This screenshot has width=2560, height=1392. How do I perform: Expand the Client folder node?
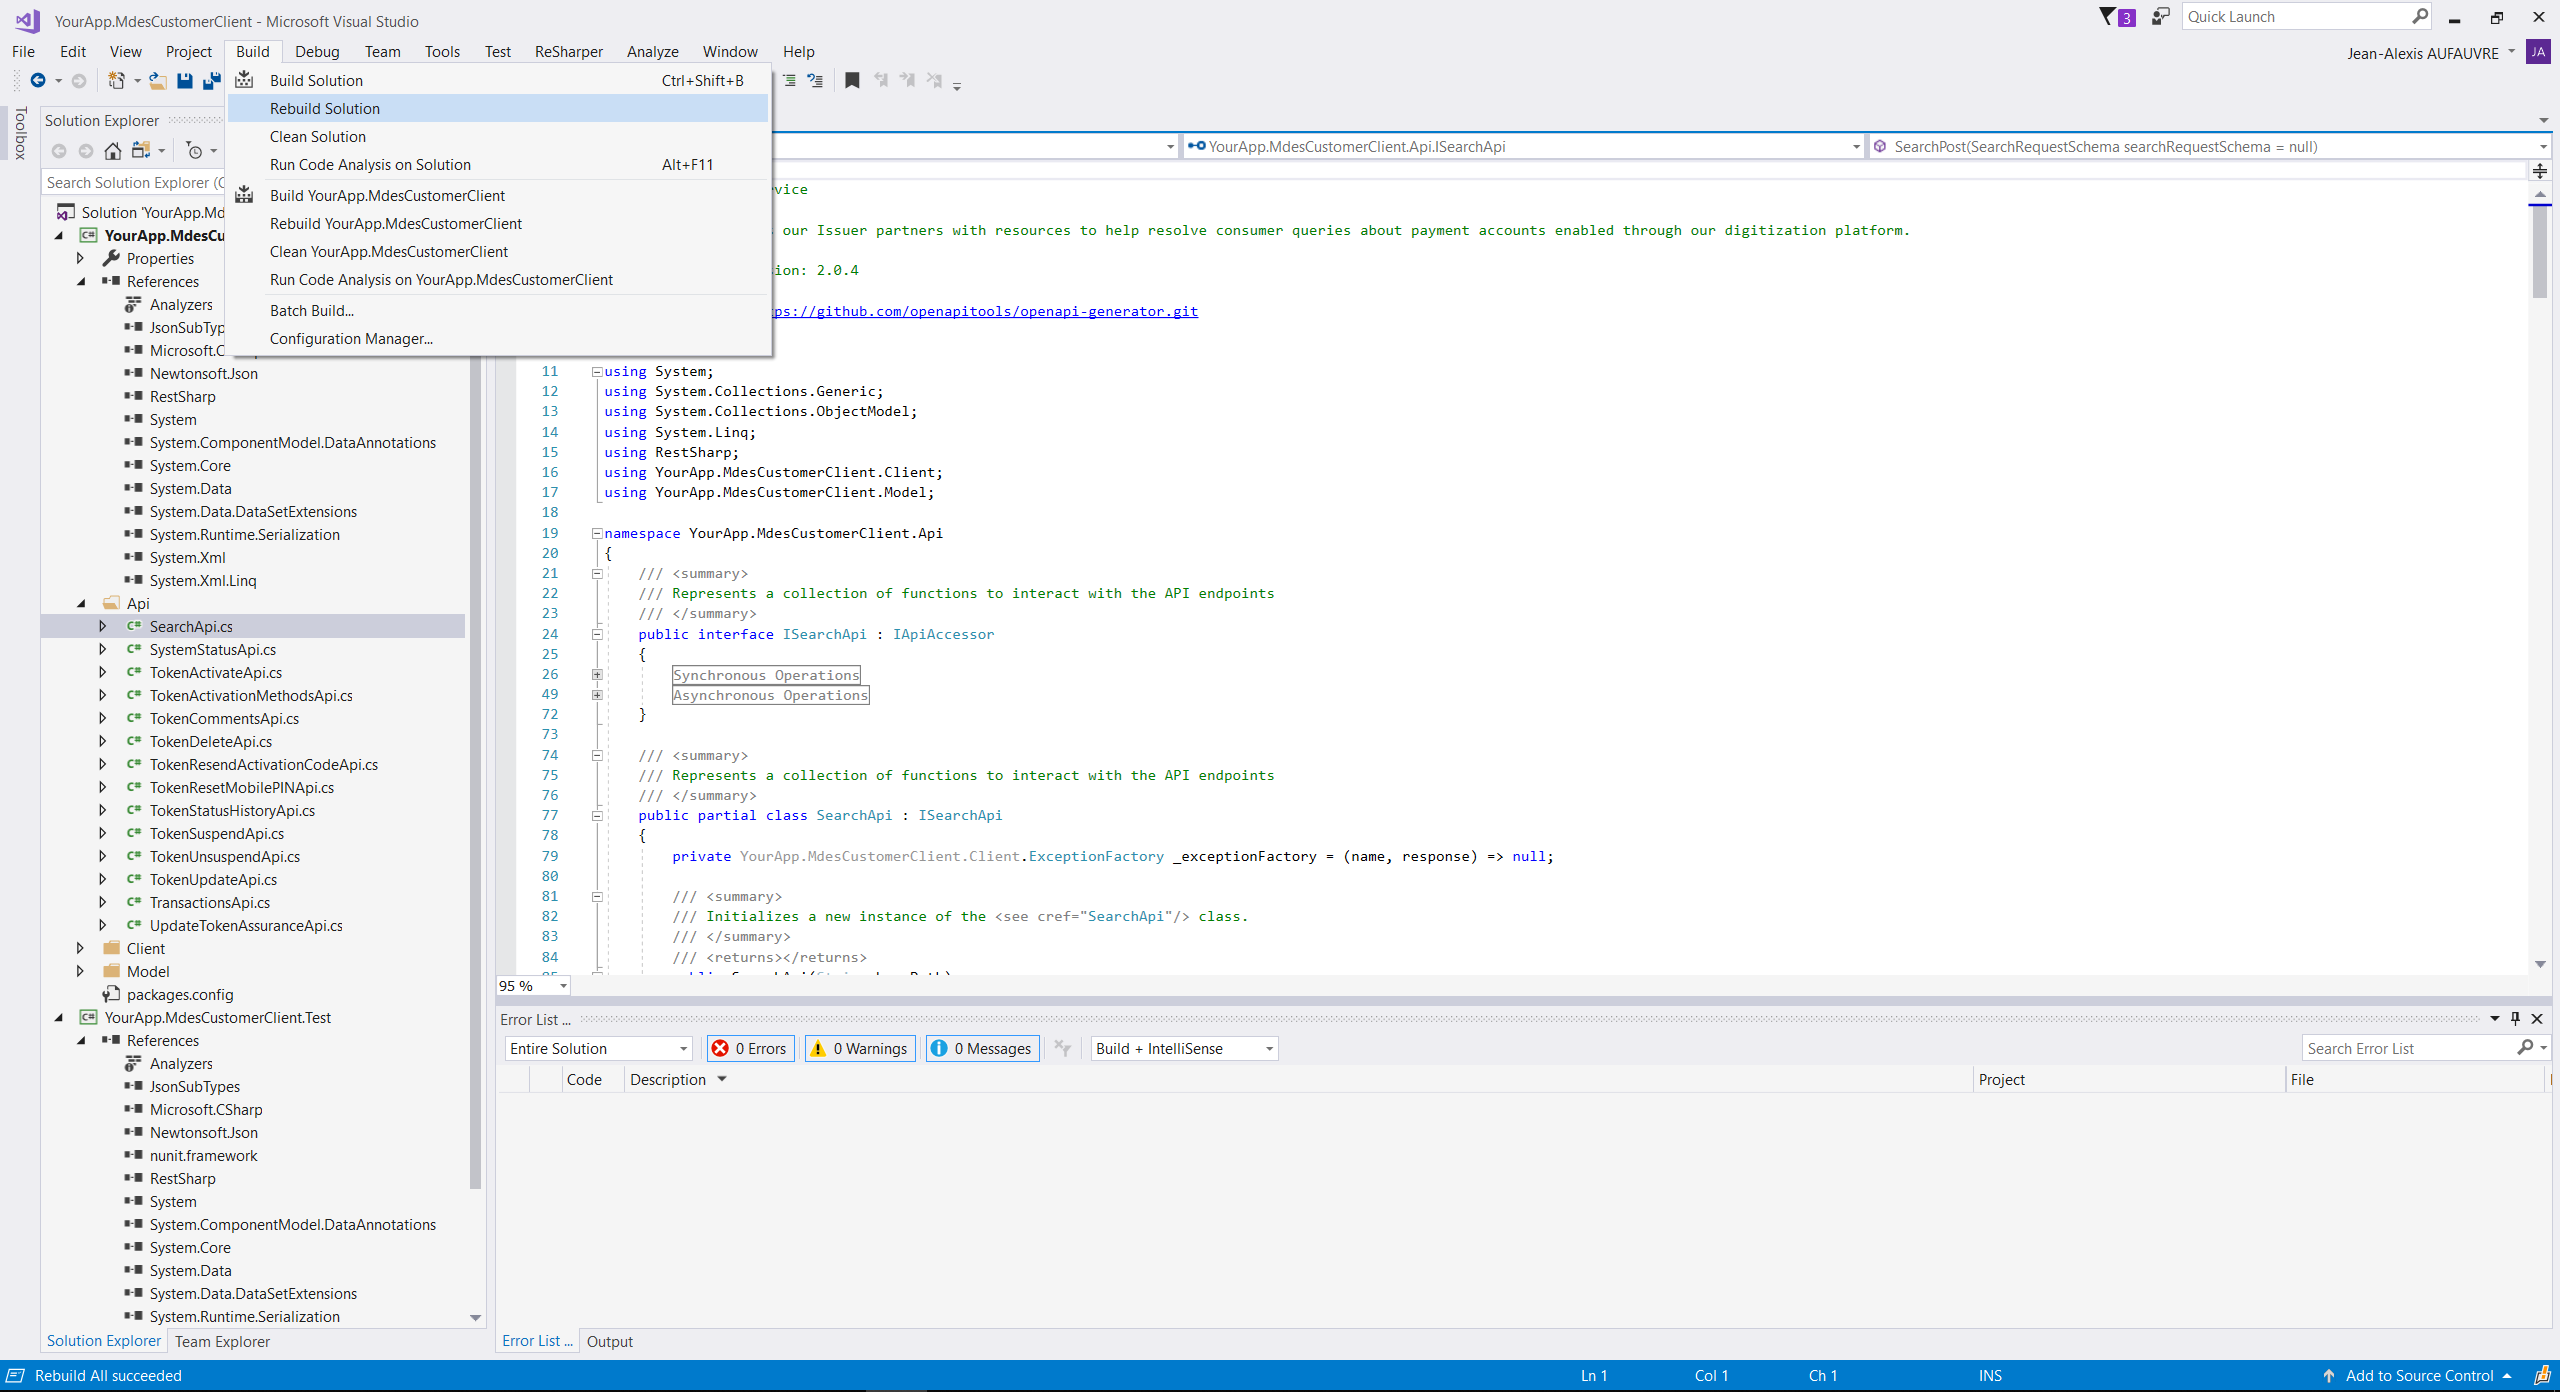(80, 948)
